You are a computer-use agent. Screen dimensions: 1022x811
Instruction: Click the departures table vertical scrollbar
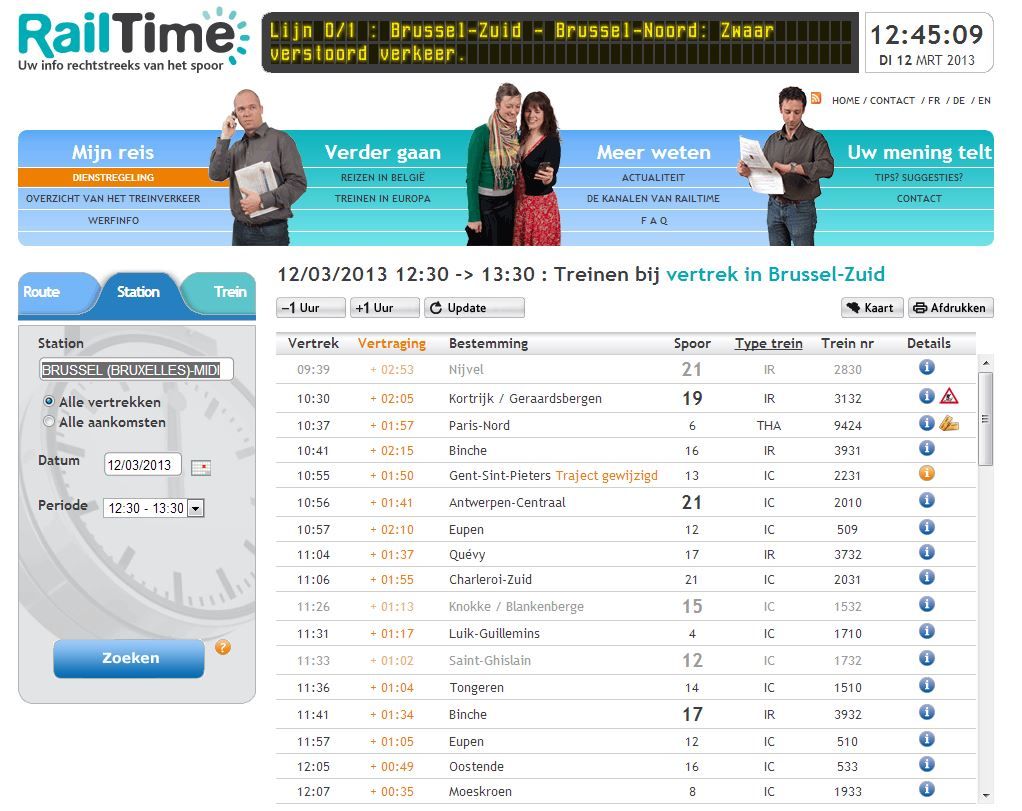click(985, 420)
